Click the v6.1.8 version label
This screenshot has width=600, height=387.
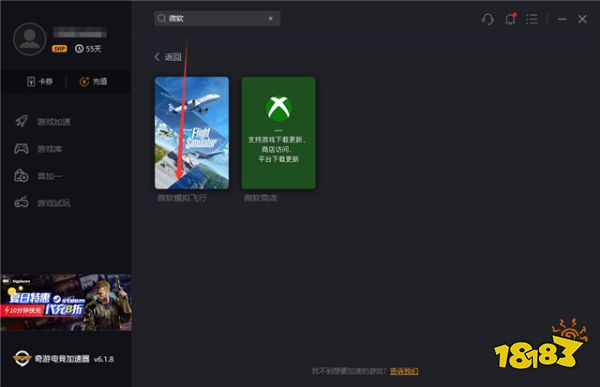point(104,359)
